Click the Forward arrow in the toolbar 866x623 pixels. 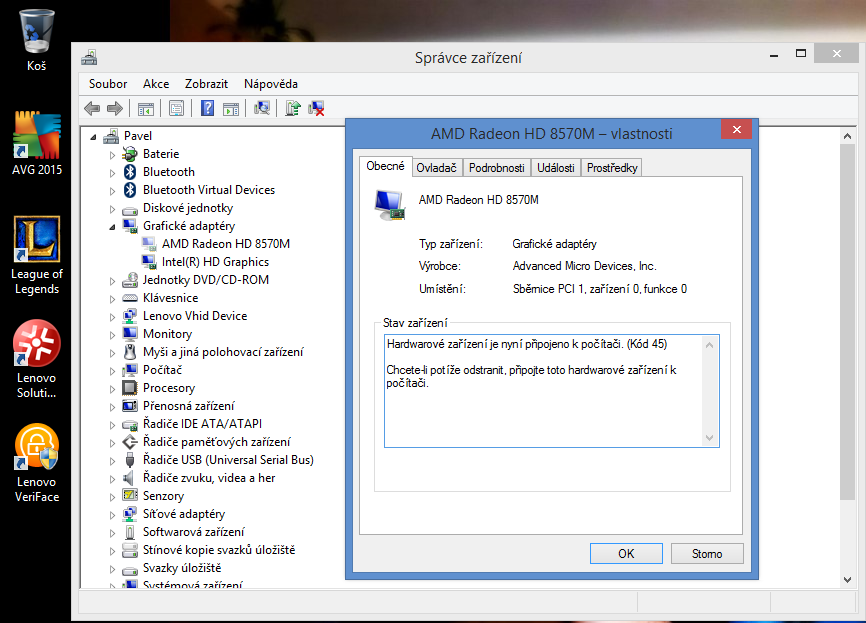pyautogui.click(x=115, y=108)
